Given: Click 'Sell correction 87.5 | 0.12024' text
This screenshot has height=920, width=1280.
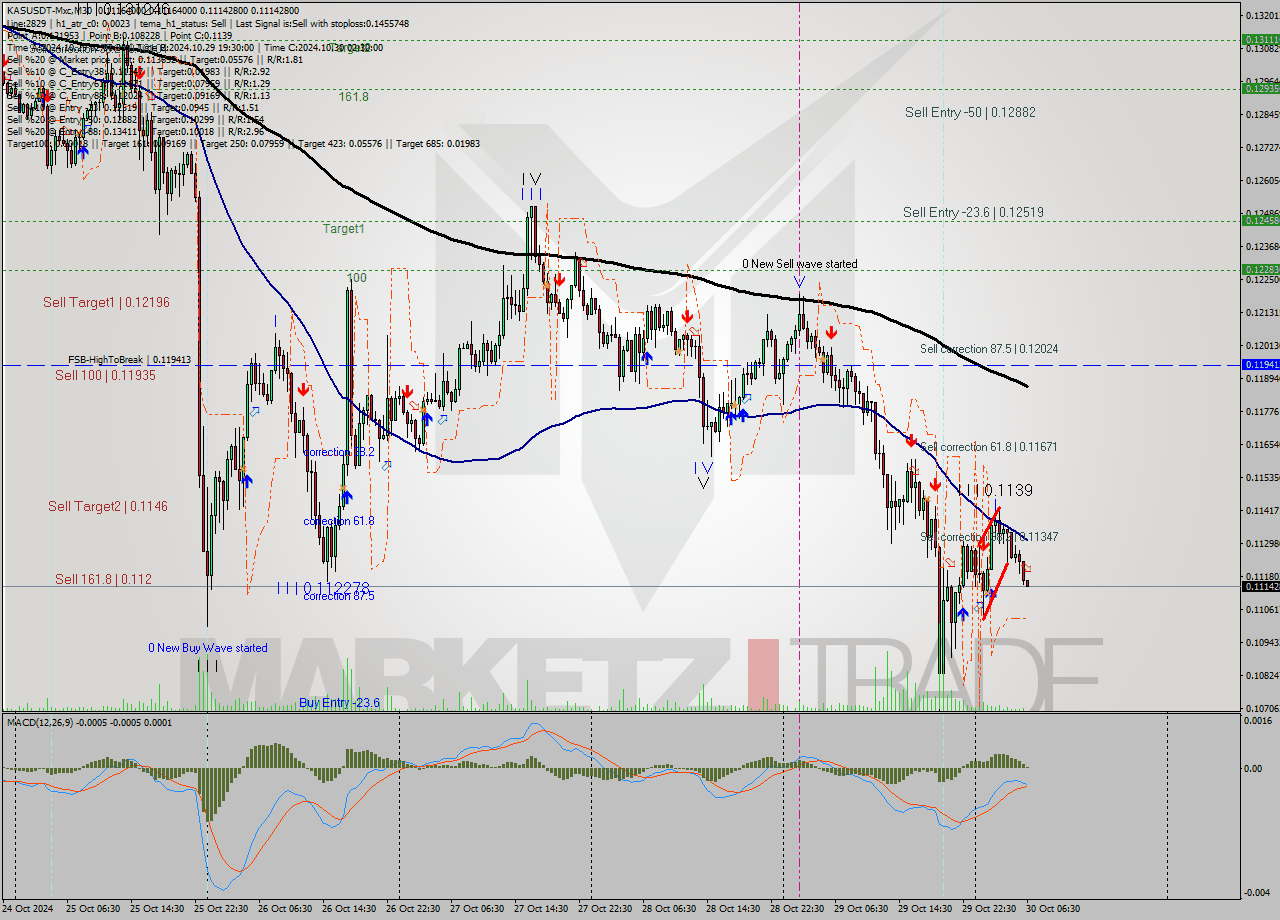Looking at the screenshot, I should [x=989, y=349].
